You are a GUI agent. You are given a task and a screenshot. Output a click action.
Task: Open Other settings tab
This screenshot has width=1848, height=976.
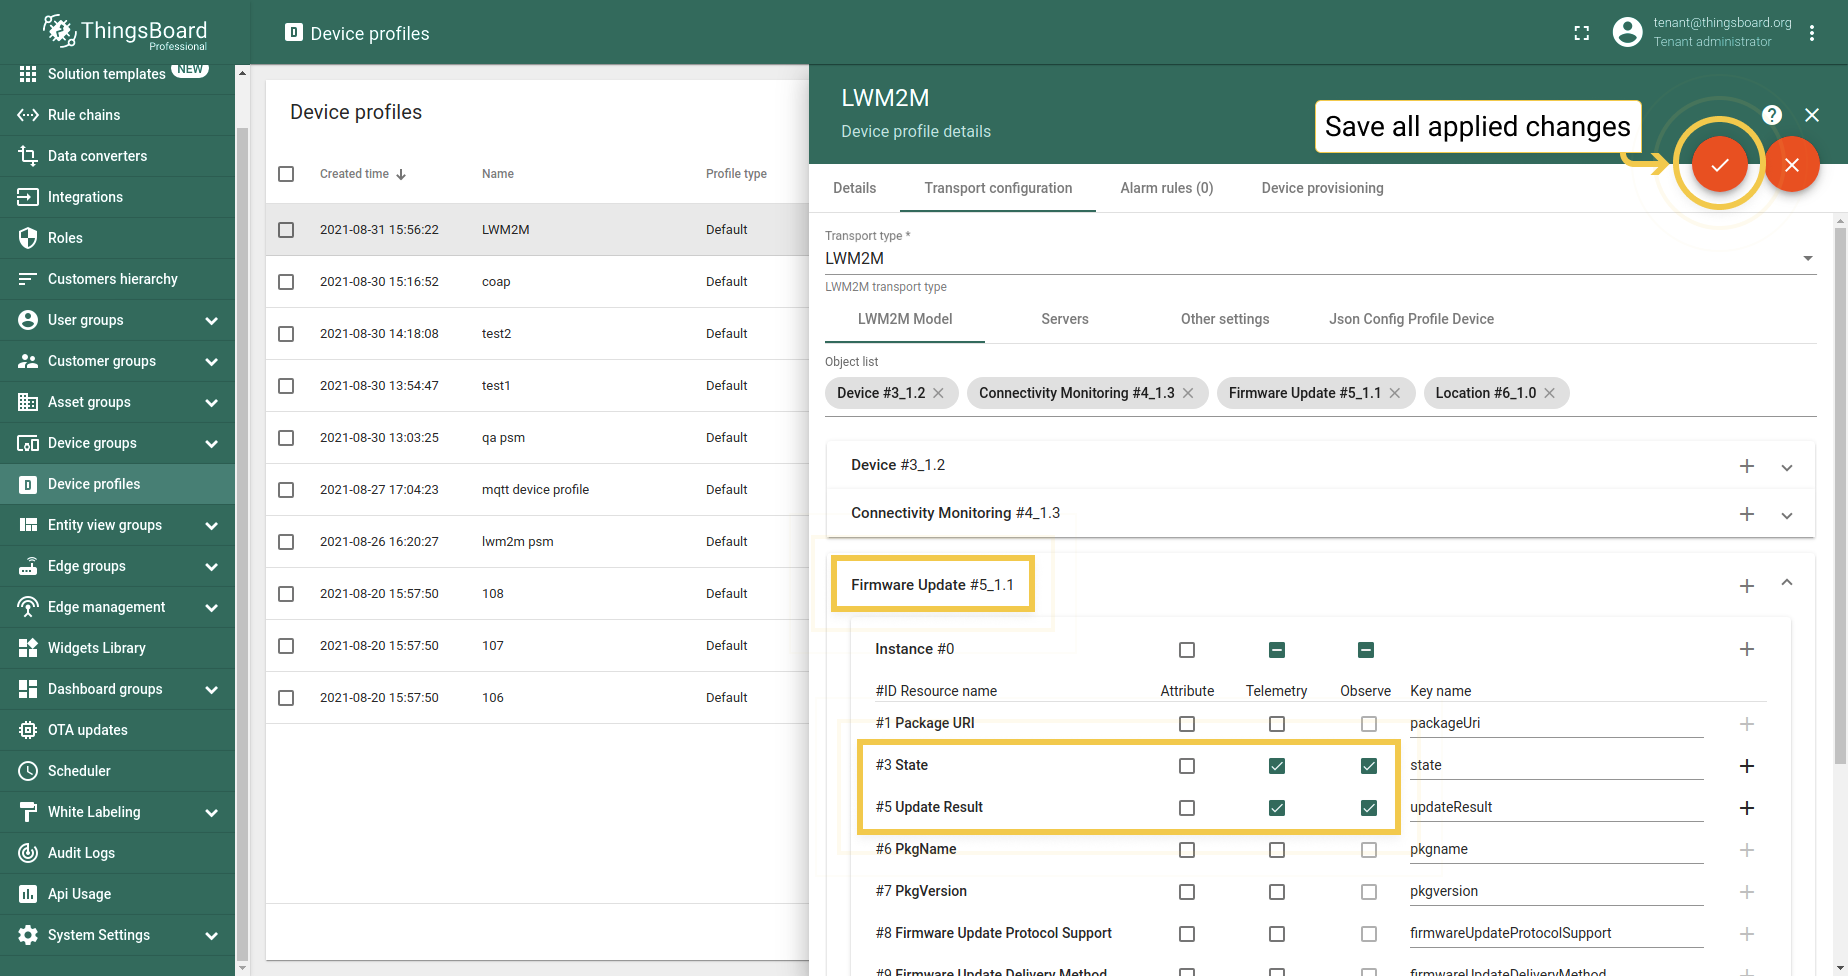pyautogui.click(x=1224, y=319)
